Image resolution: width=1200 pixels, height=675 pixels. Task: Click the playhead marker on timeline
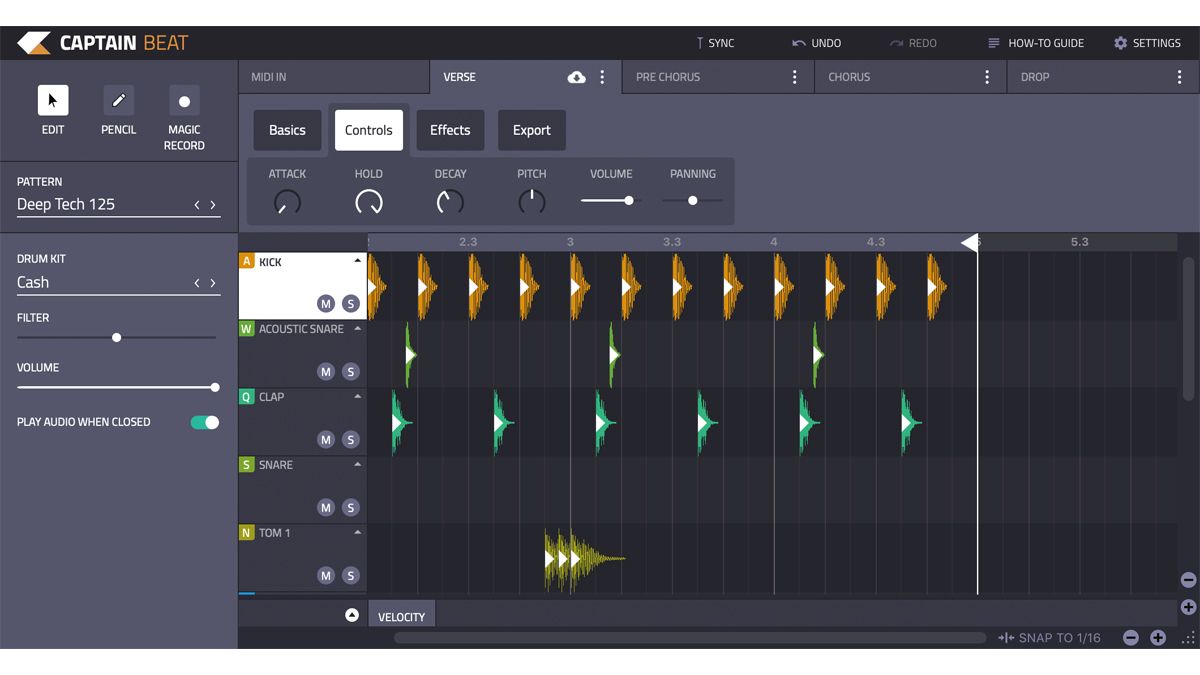(969, 242)
